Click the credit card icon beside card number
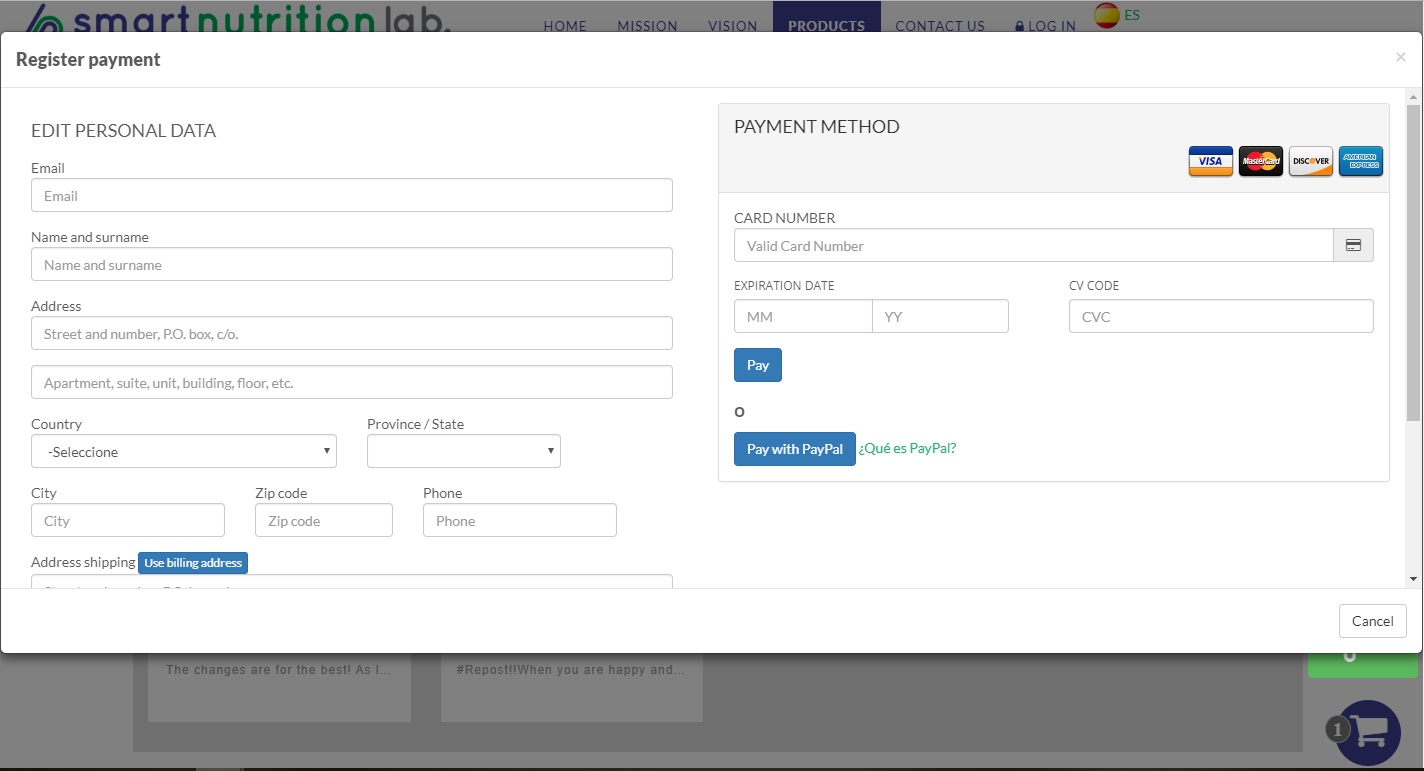The width and height of the screenshot is (1424, 771). (x=1353, y=246)
